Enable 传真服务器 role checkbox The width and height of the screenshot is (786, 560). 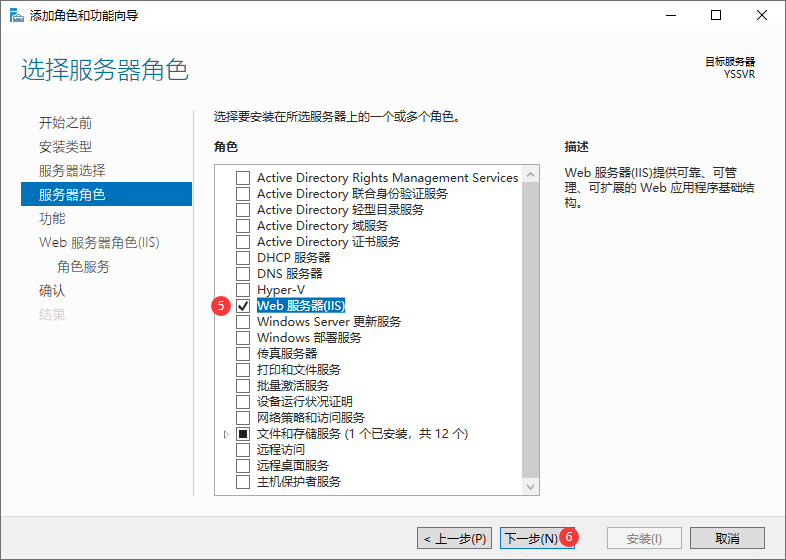(x=243, y=354)
